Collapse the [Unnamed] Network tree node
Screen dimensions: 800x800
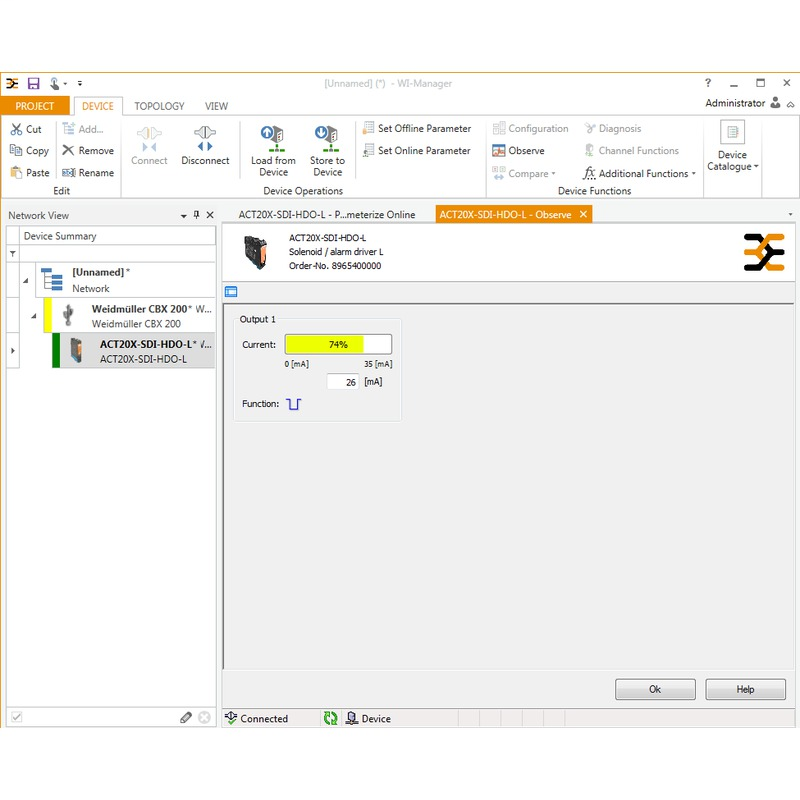(x=26, y=280)
